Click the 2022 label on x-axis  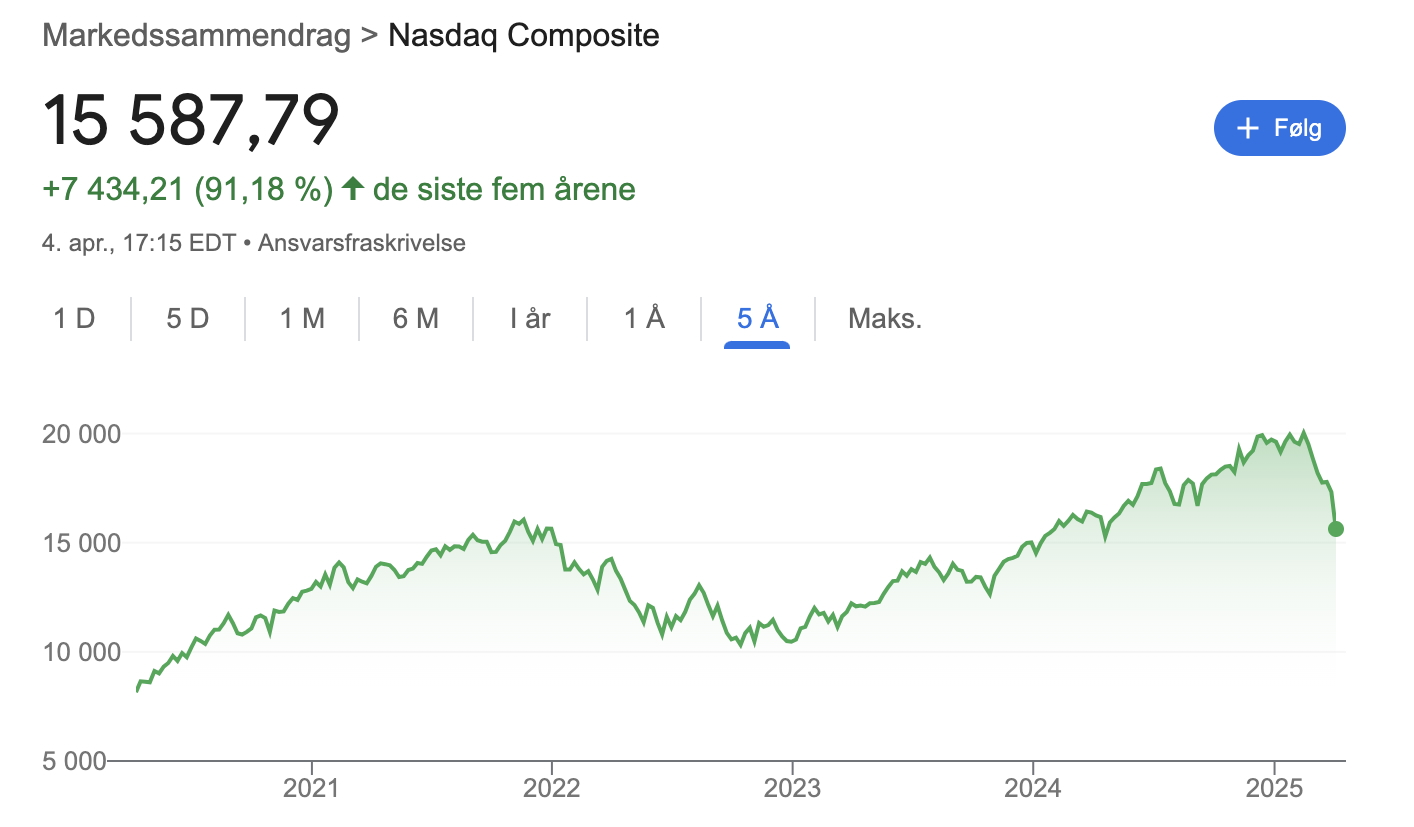point(552,788)
